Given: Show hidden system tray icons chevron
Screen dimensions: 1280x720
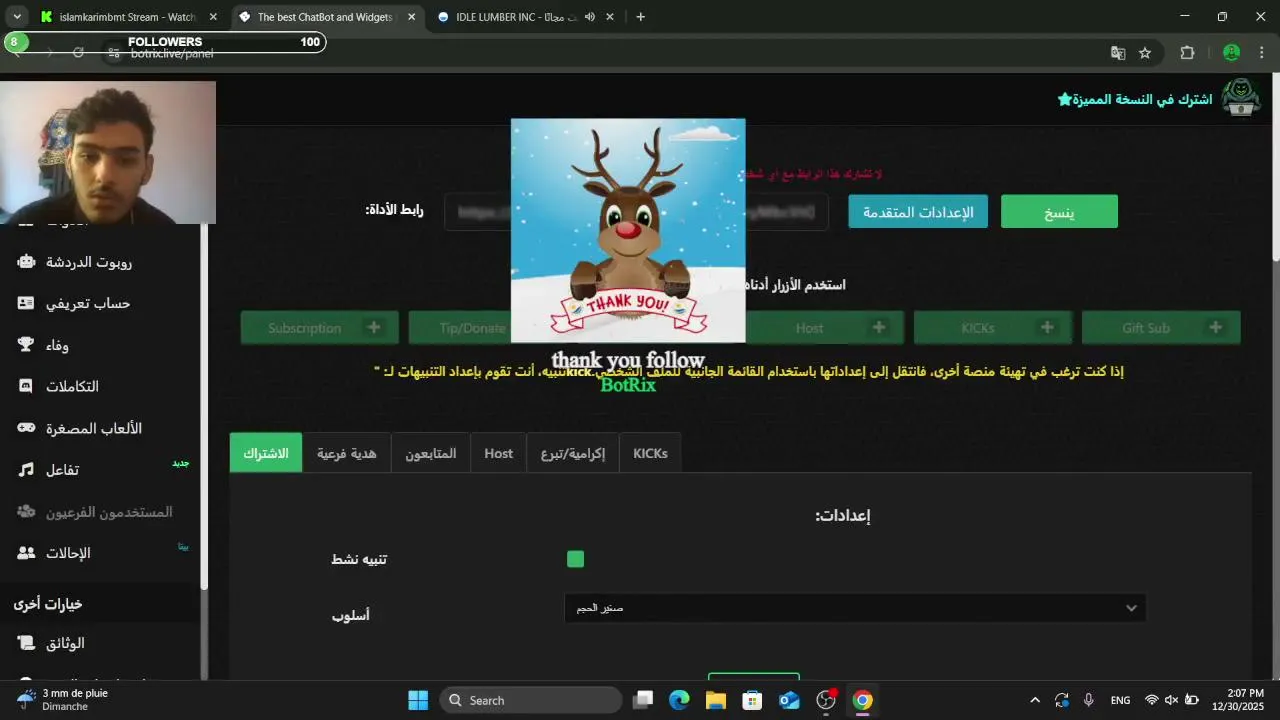Looking at the screenshot, I should (1035, 700).
